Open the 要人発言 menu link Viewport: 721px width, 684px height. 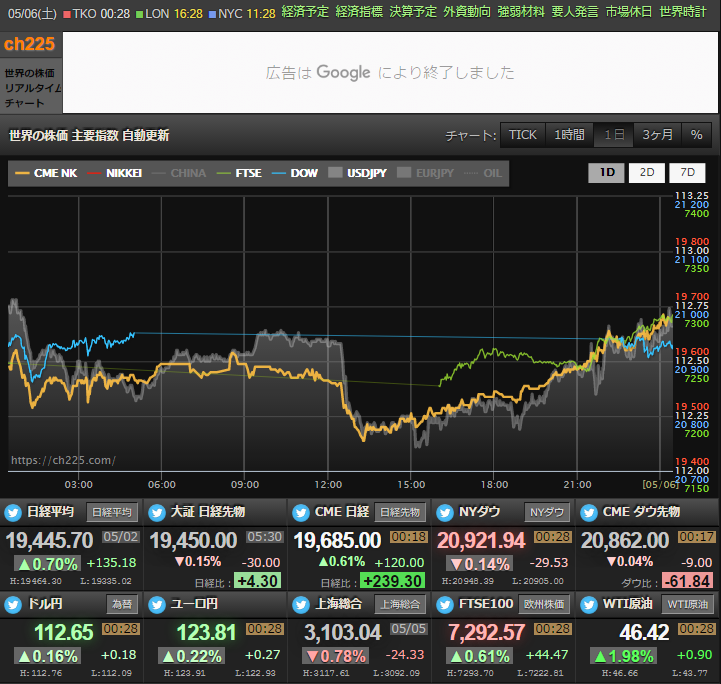tap(575, 12)
